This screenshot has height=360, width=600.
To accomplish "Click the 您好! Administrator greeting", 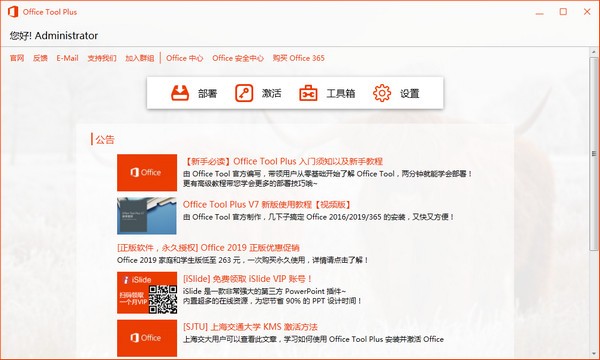I will (54, 36).
